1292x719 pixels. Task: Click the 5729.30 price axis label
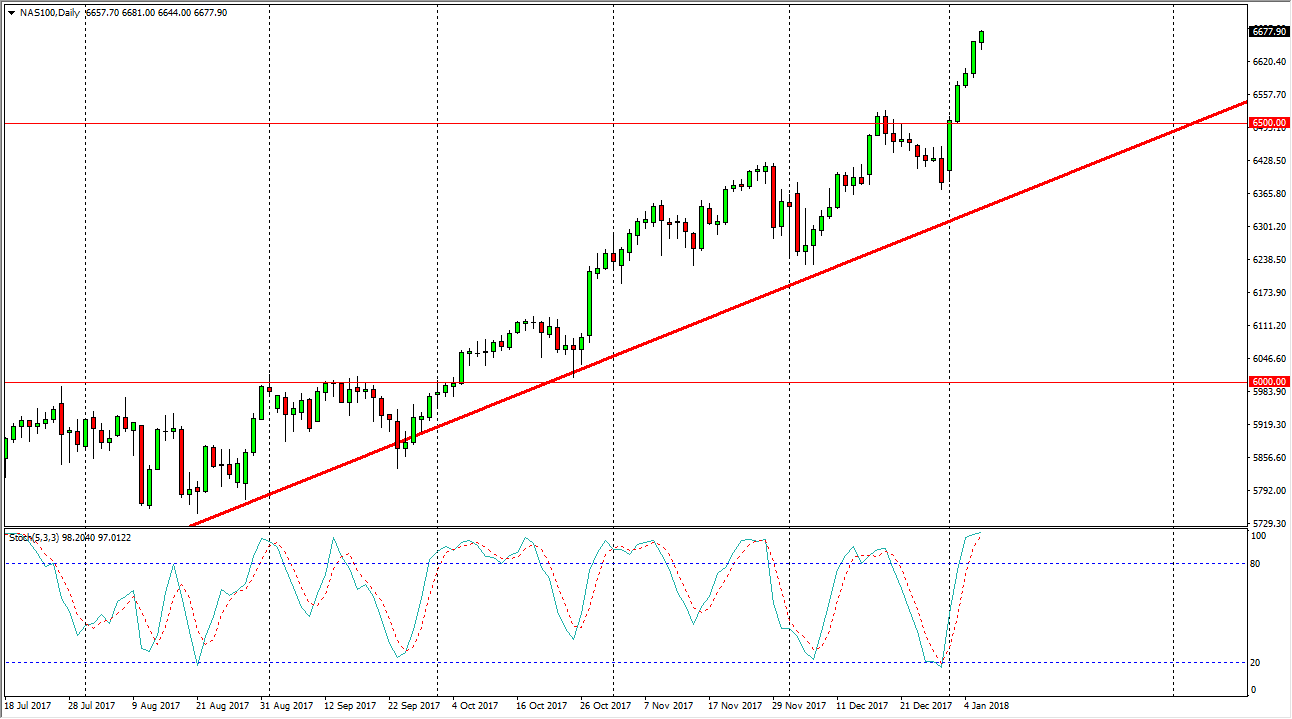coord(1268,524)
